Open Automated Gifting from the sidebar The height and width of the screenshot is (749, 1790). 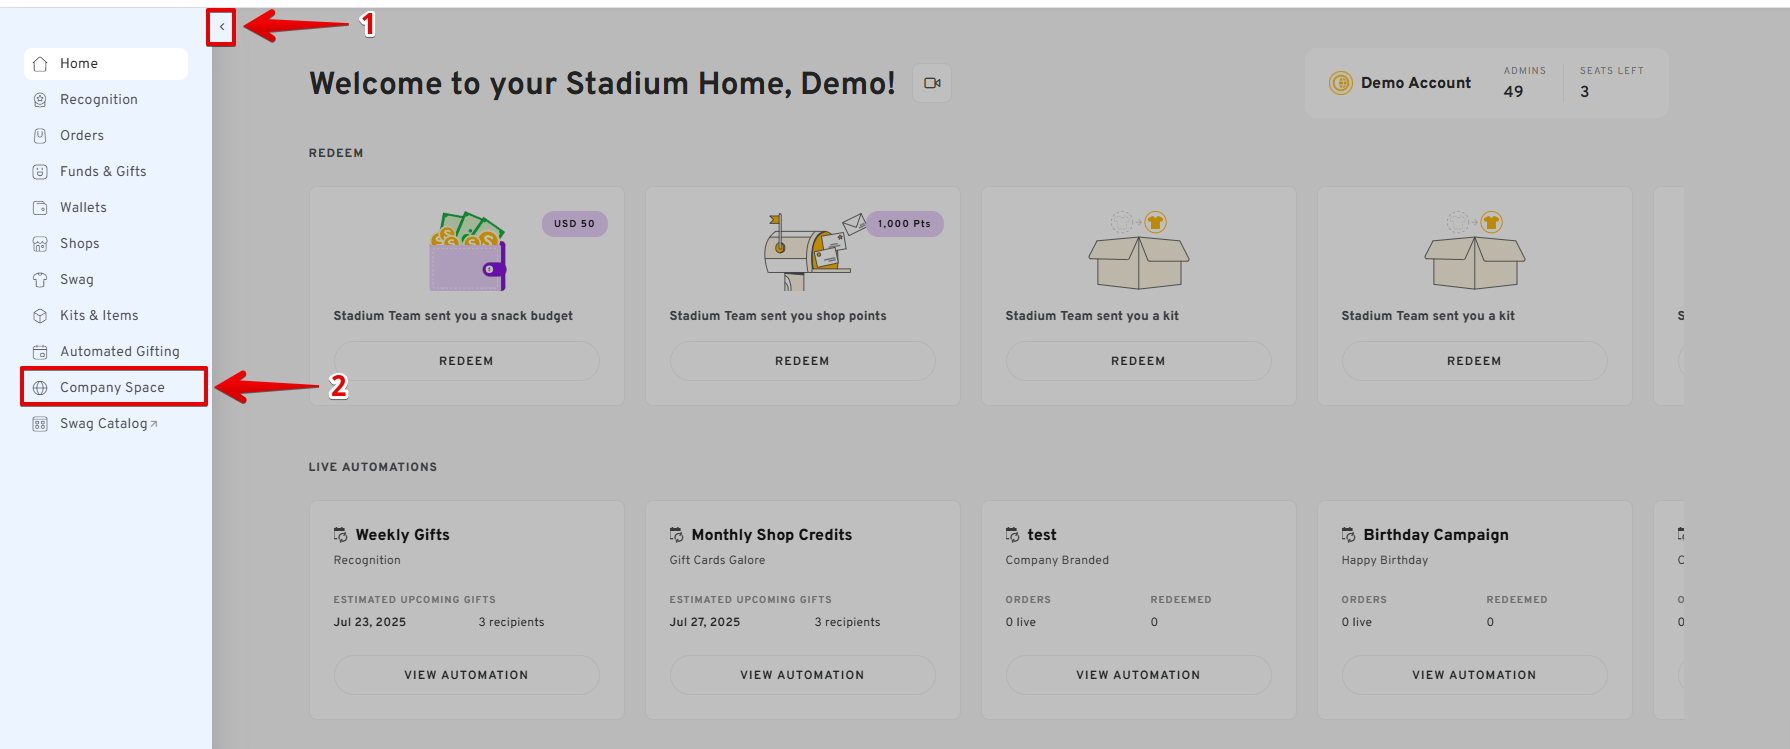pos(119,352)
